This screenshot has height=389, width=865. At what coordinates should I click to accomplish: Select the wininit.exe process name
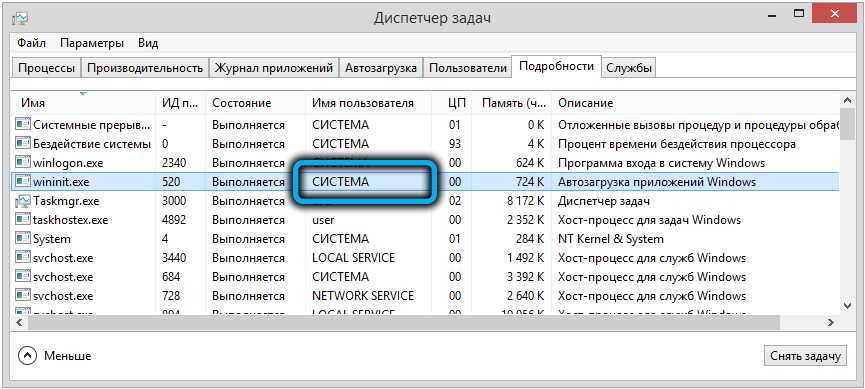(x=61, y=182)
